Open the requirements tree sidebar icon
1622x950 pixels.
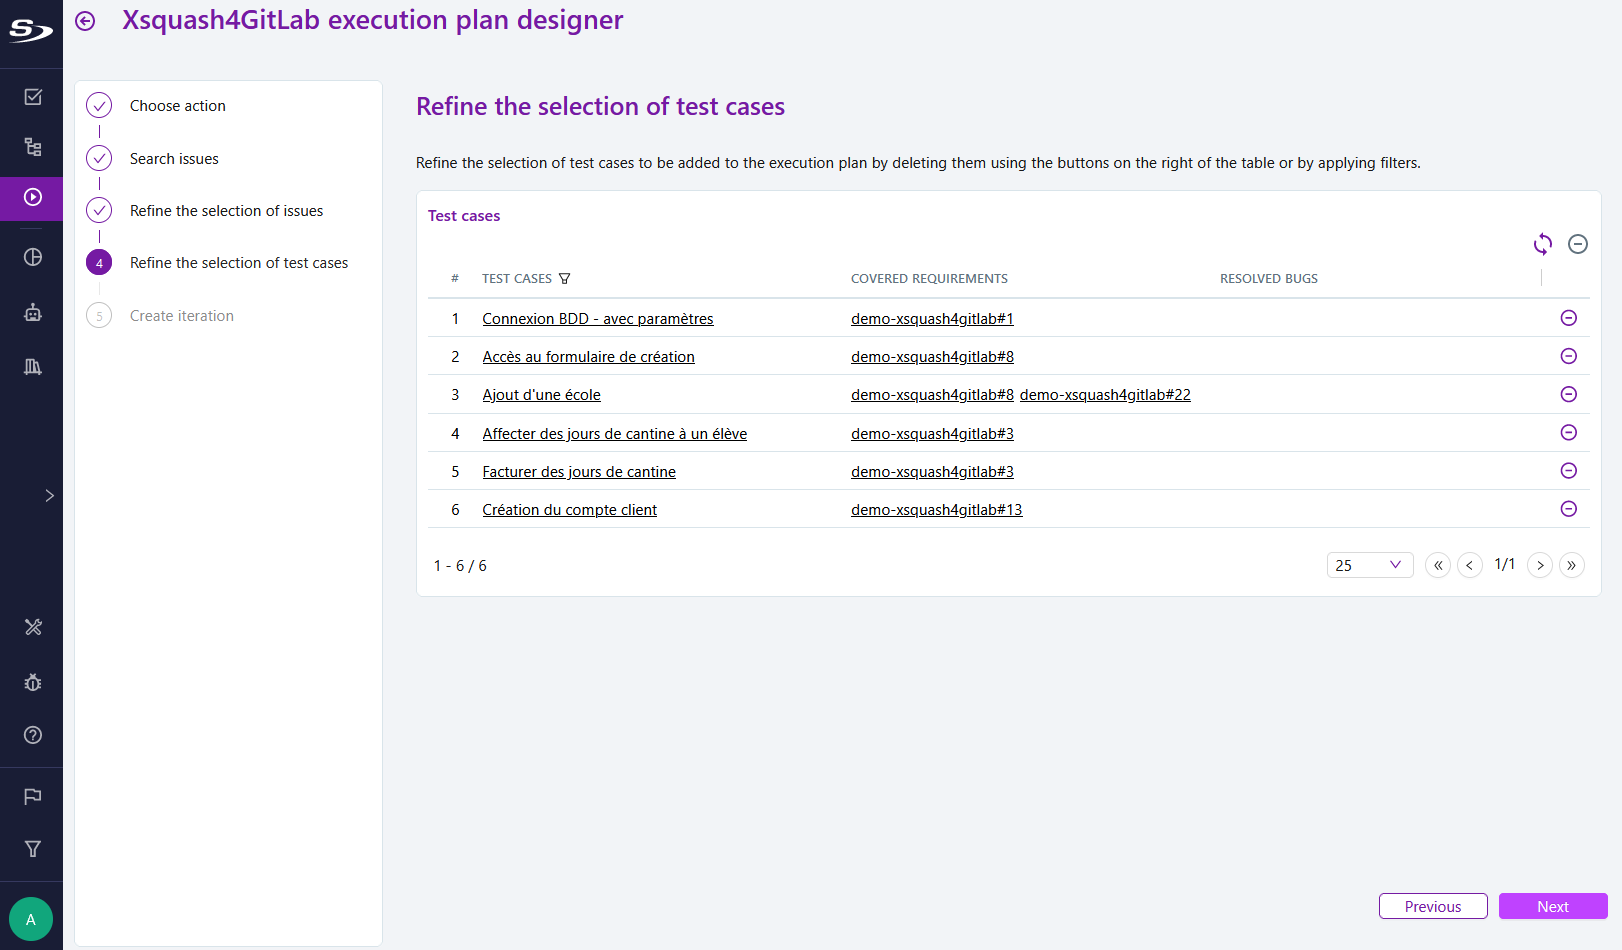point(33,147)
